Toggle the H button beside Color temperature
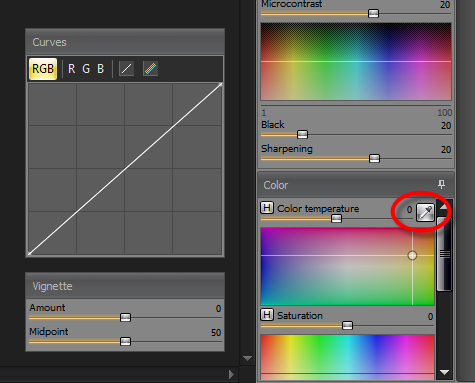Screen dimensions: 475x383 [267, 208]
